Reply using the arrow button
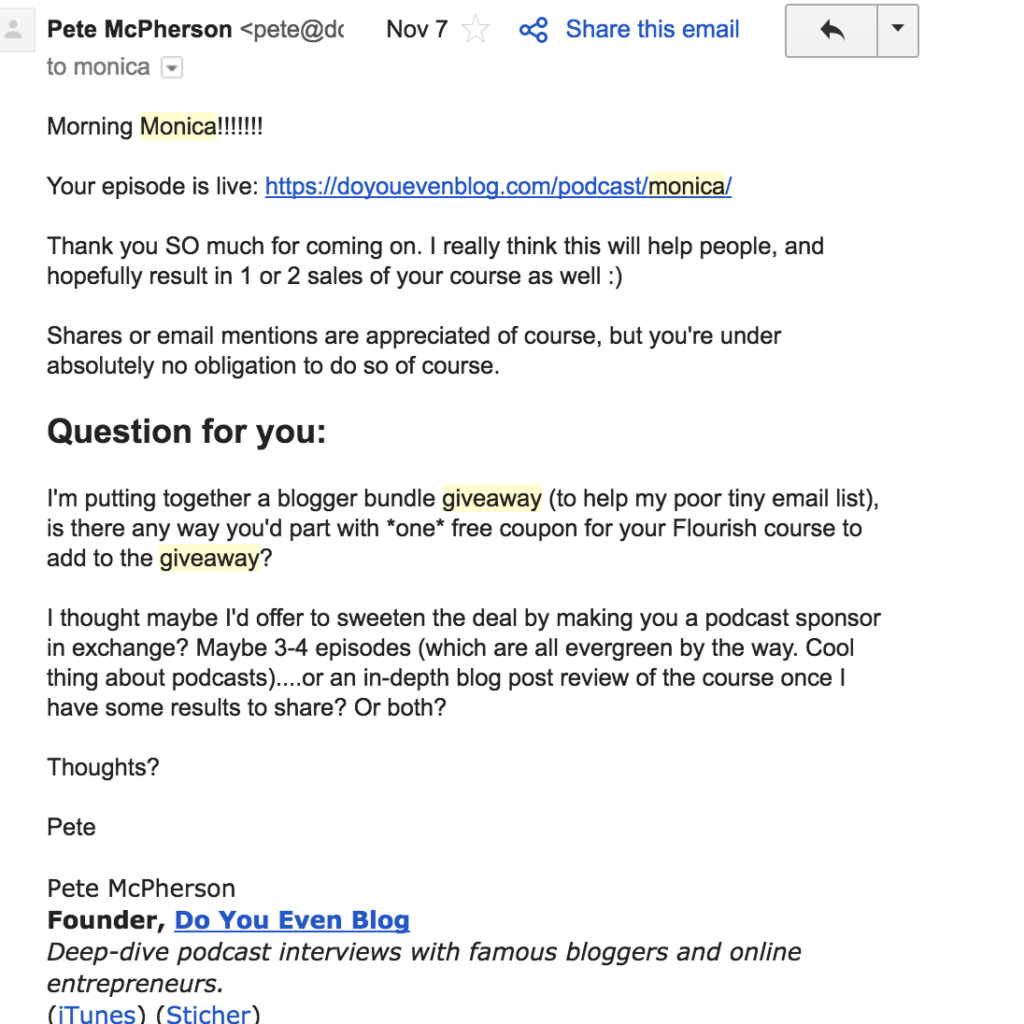Viewport: 1024px width, 1024px height. click(831, 31)
